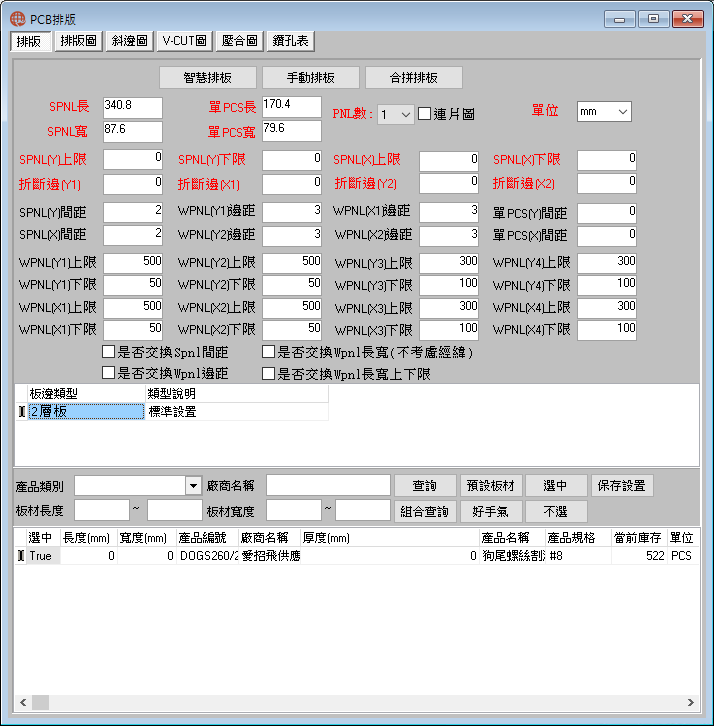
Task: Click the SPNL(Y)間距 field
Action: click(x=133, y=213)
